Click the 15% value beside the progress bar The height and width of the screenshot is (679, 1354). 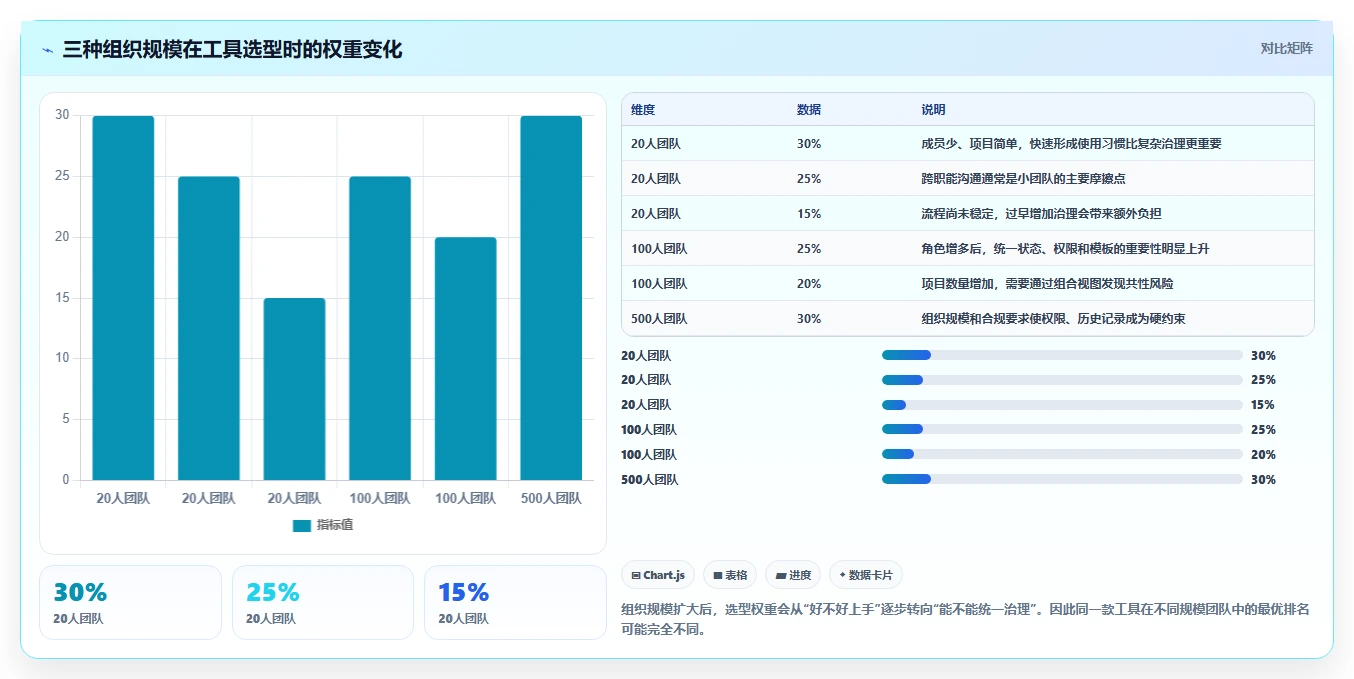click(x=1263, y=405)
